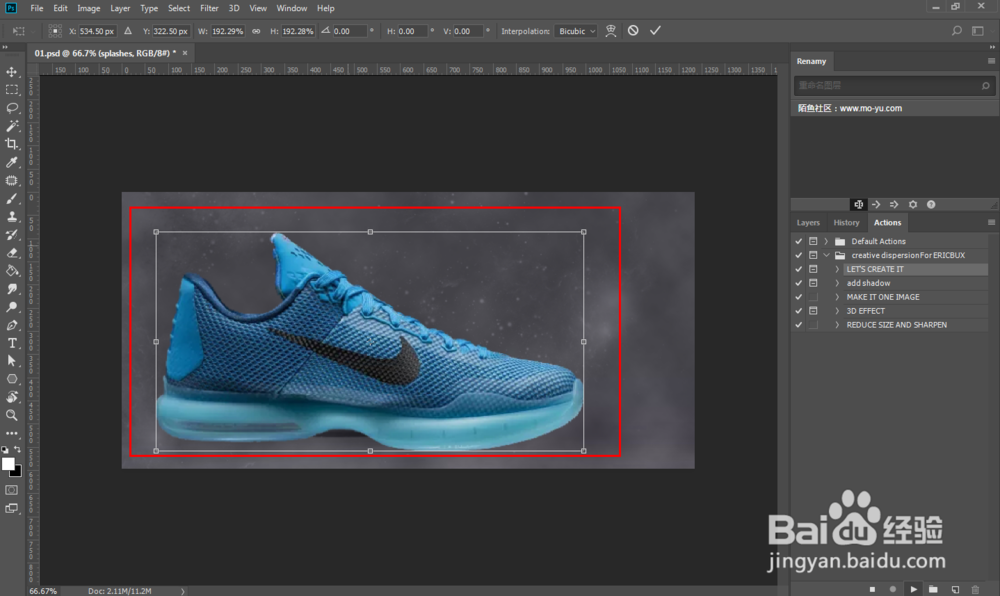Cancel the transform in options bar
Image resolution: width=1000 pixels, height=596 pixels.
pos(633,31)
